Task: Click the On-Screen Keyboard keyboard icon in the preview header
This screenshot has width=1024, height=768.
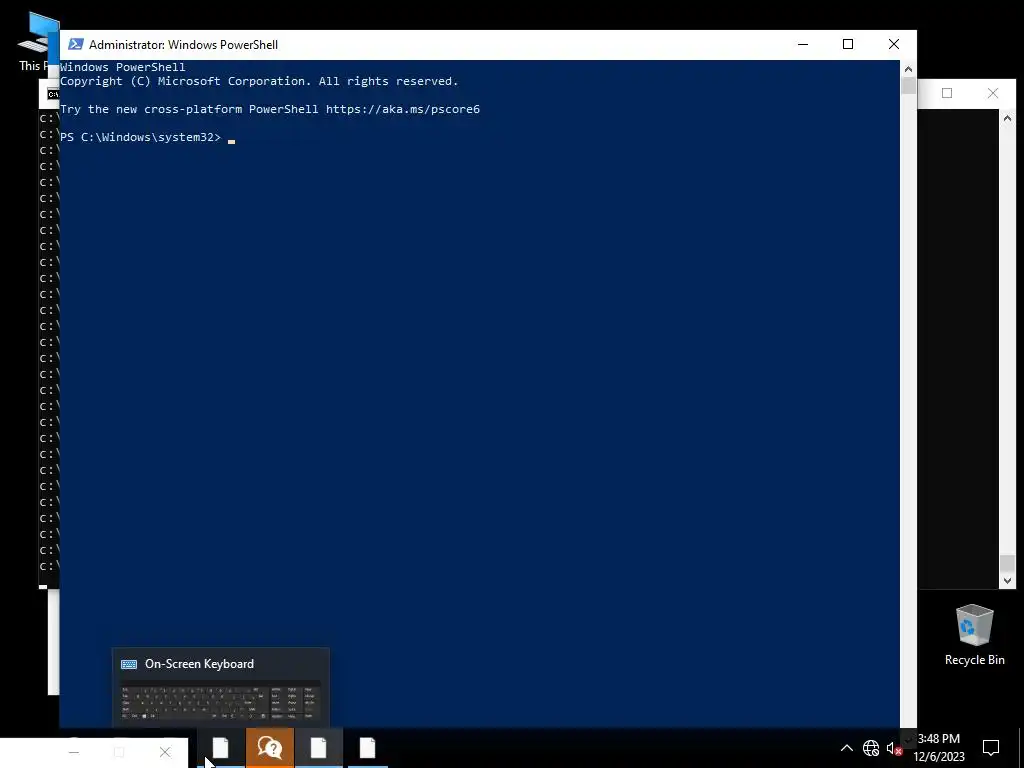Action: tap(129, 664)
